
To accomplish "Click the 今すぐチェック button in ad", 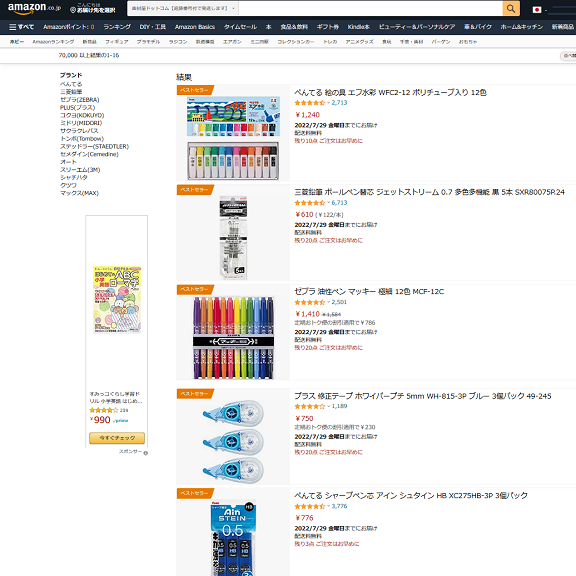I will (x=117, y=438).
